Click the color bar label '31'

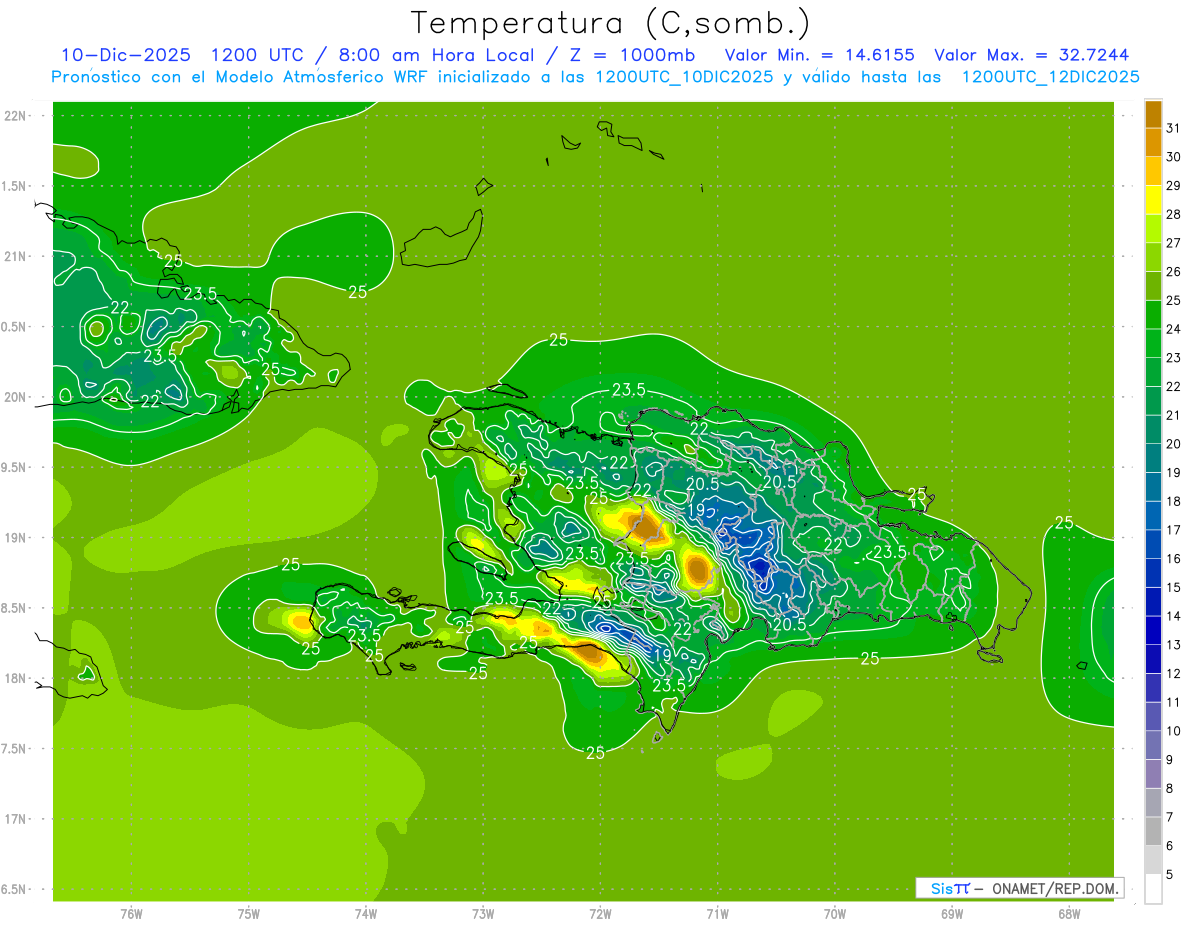click(1174, 128)
